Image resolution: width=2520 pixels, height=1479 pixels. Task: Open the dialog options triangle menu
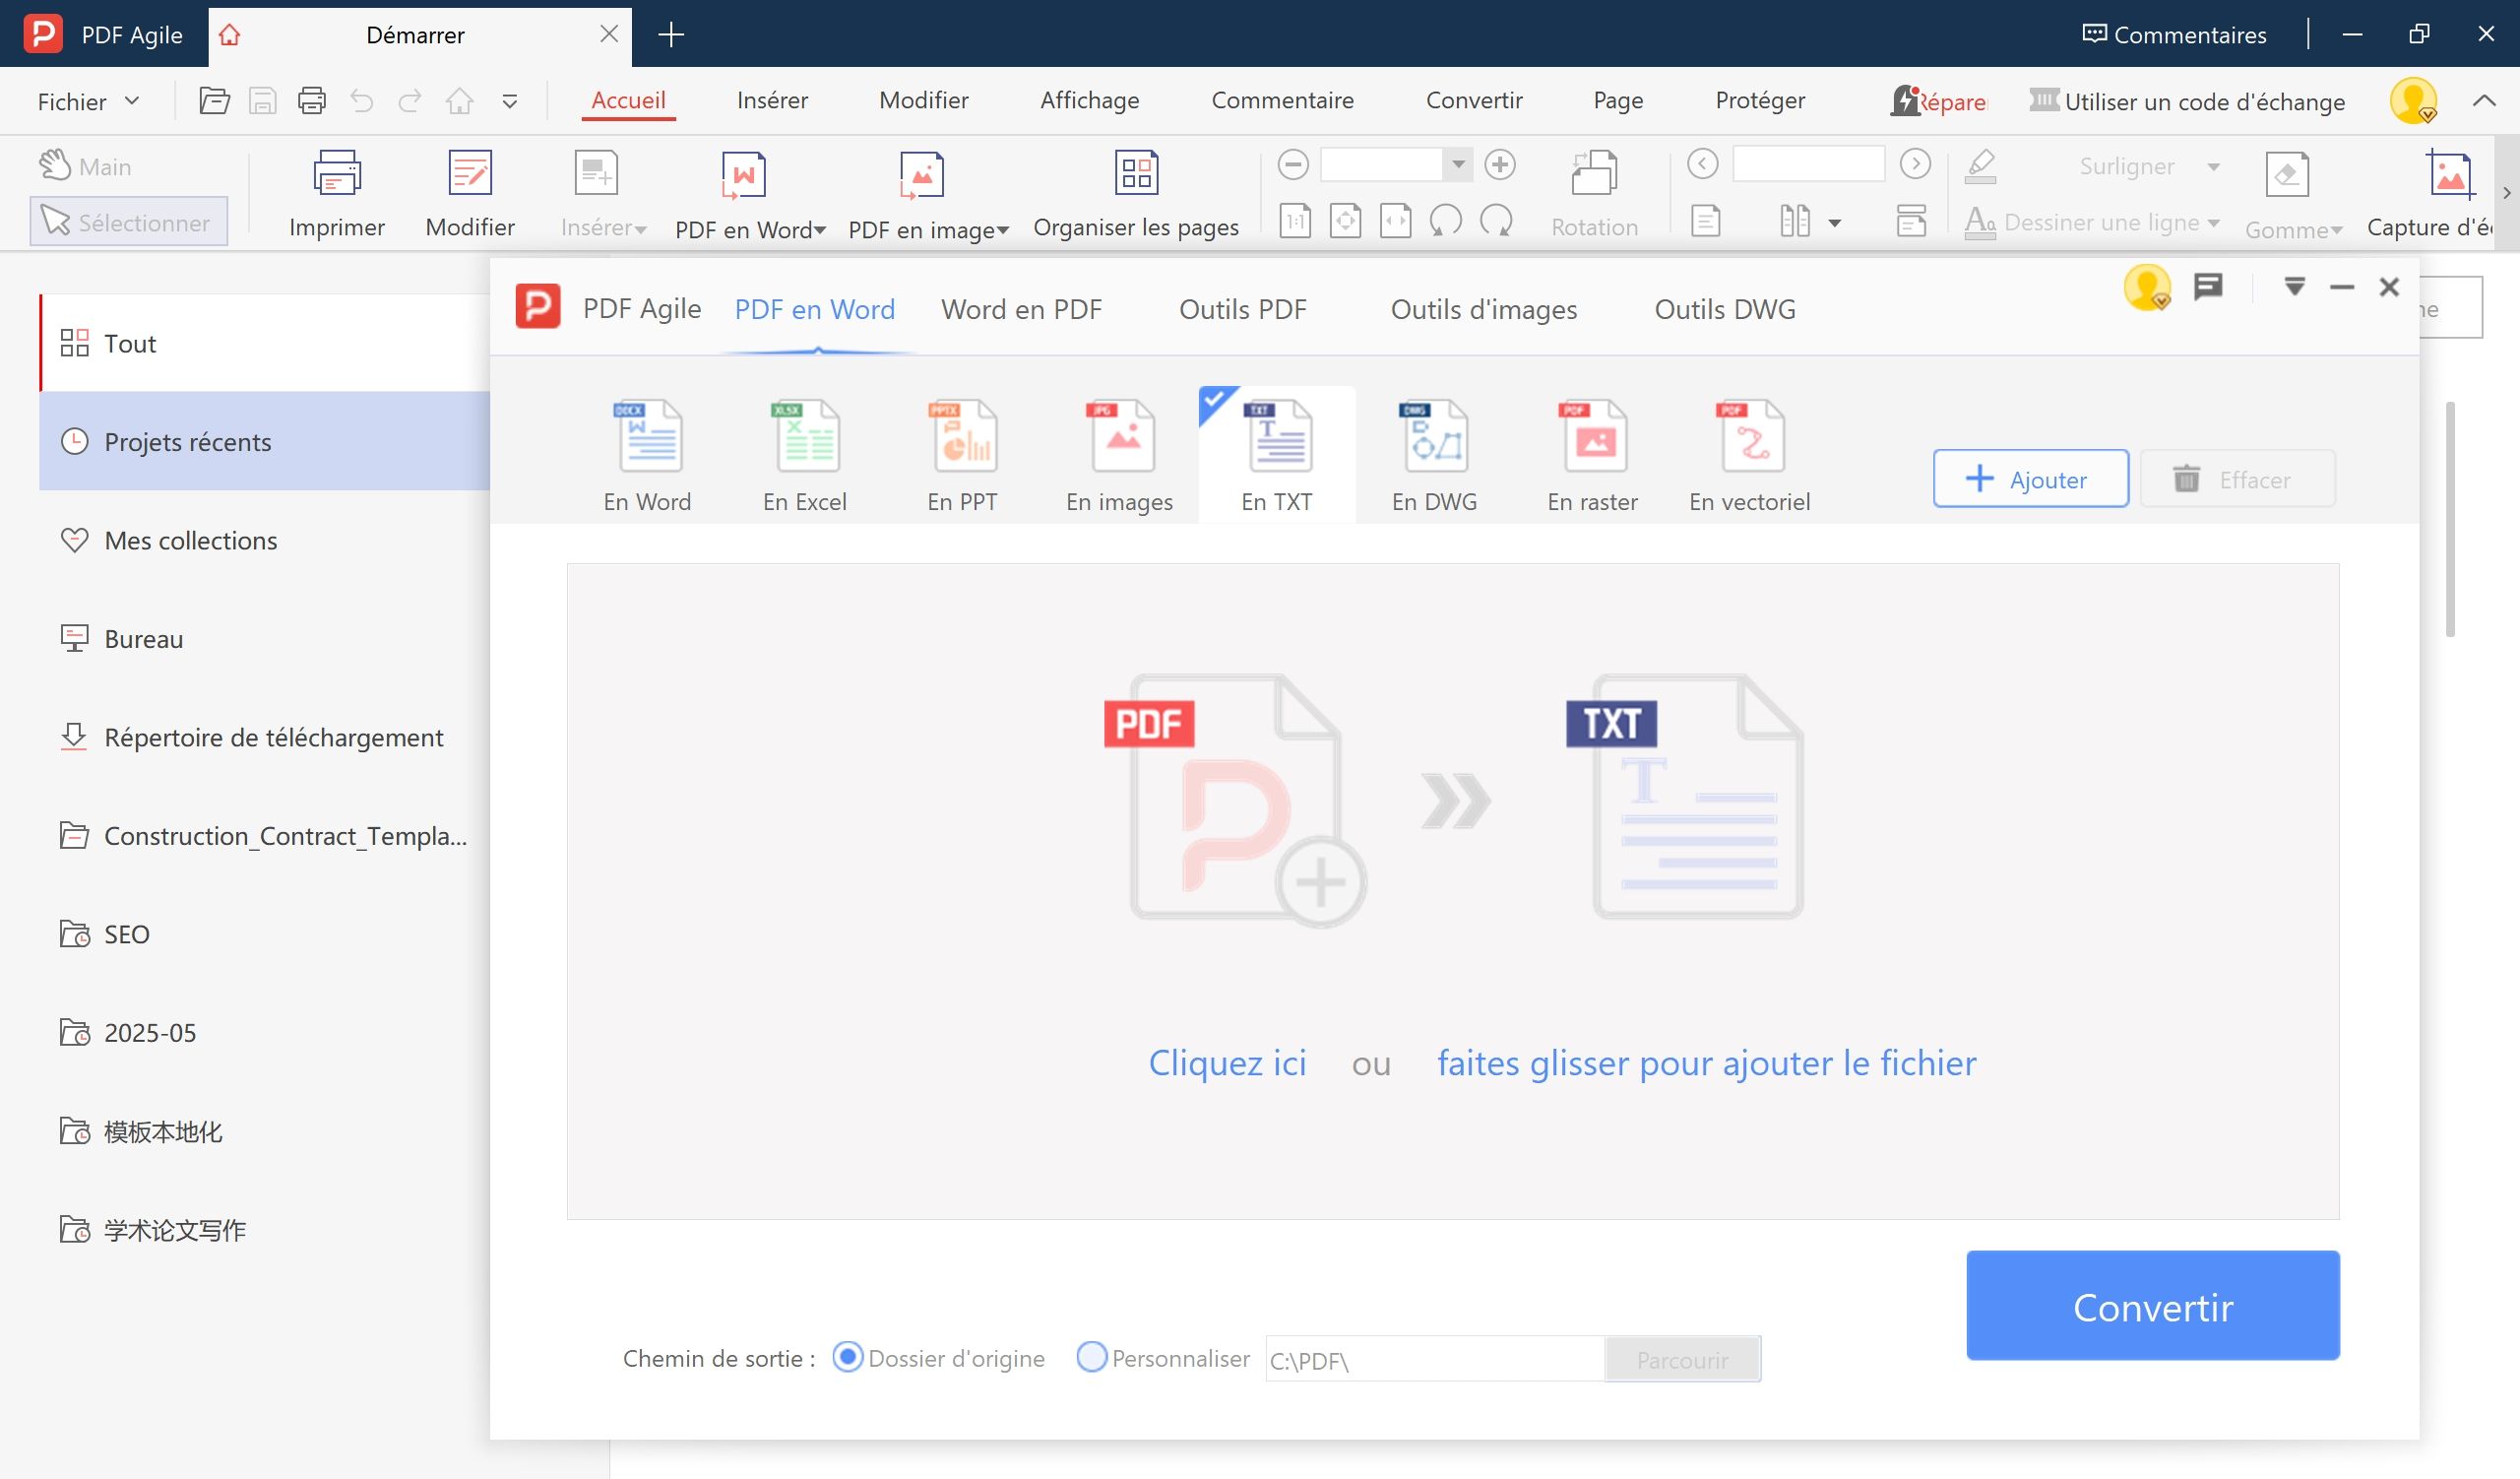2294,288
